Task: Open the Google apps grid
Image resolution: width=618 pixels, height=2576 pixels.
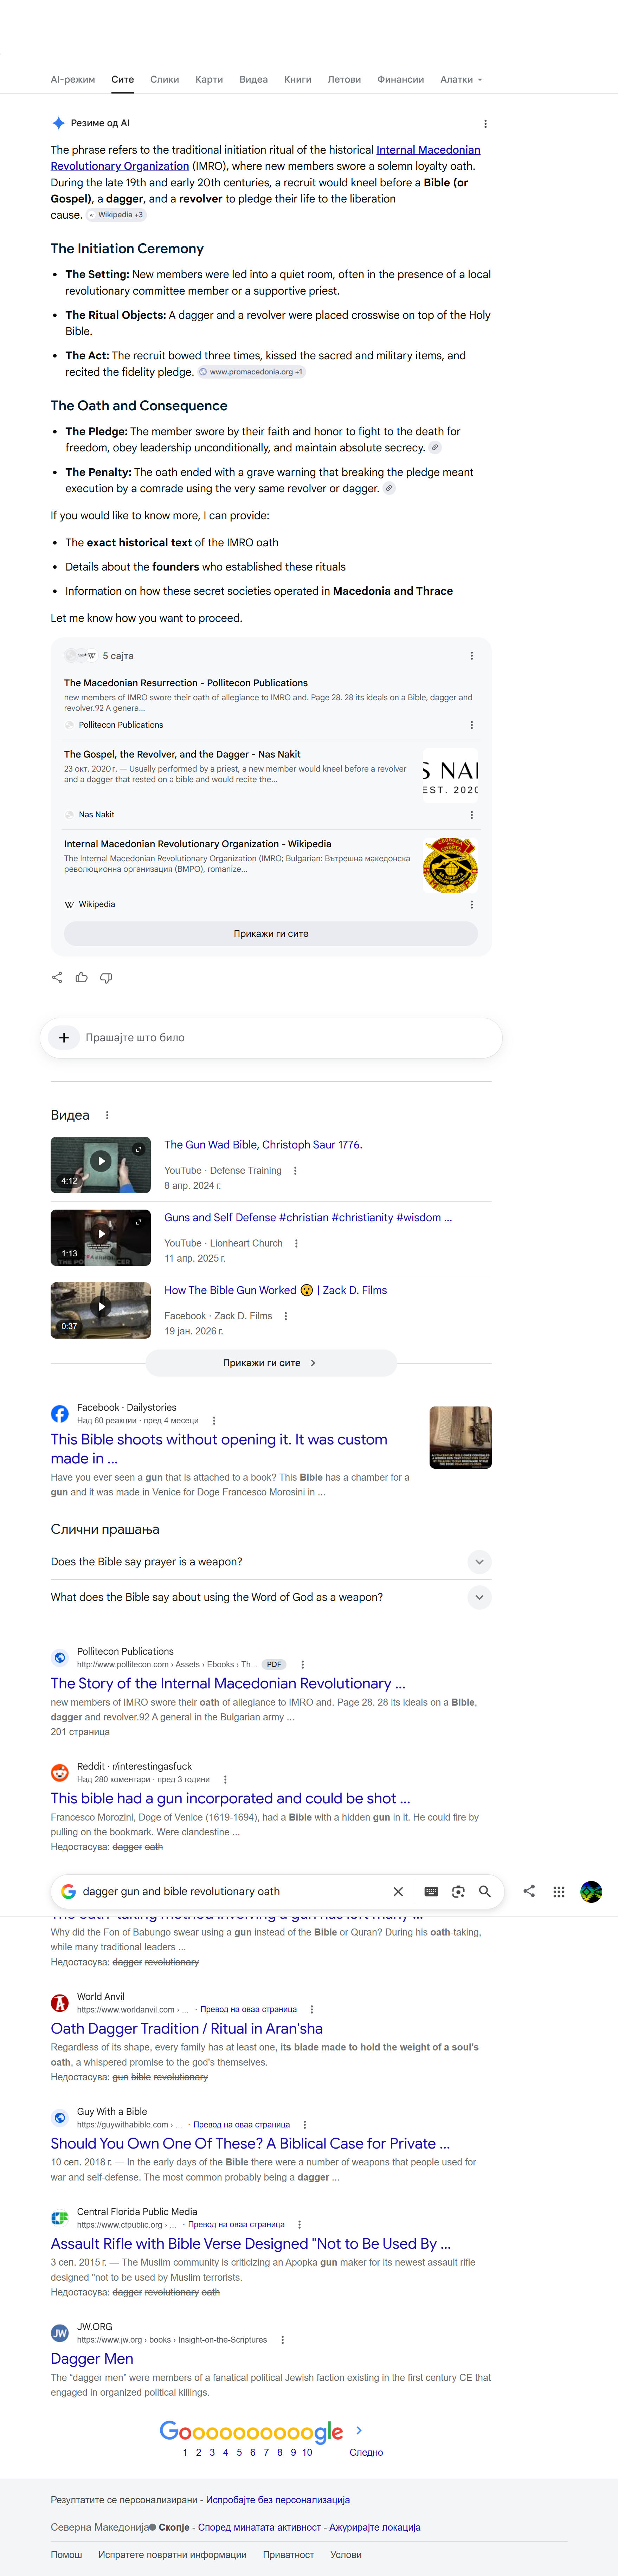Action: click(x=559, y=1892)
